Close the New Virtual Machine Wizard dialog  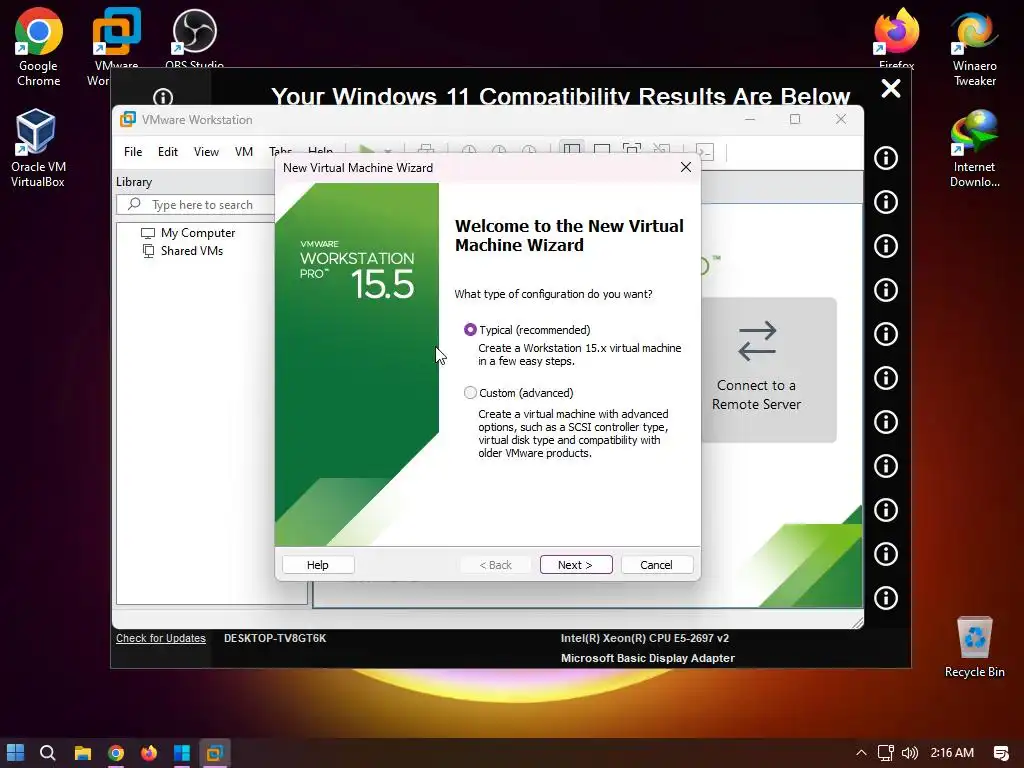pos(686,167)
